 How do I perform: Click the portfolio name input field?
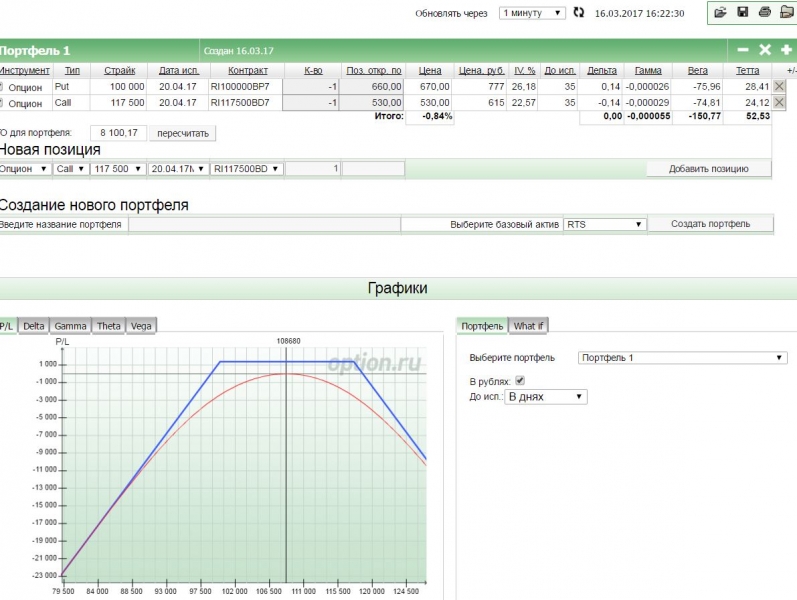(264, 224)
